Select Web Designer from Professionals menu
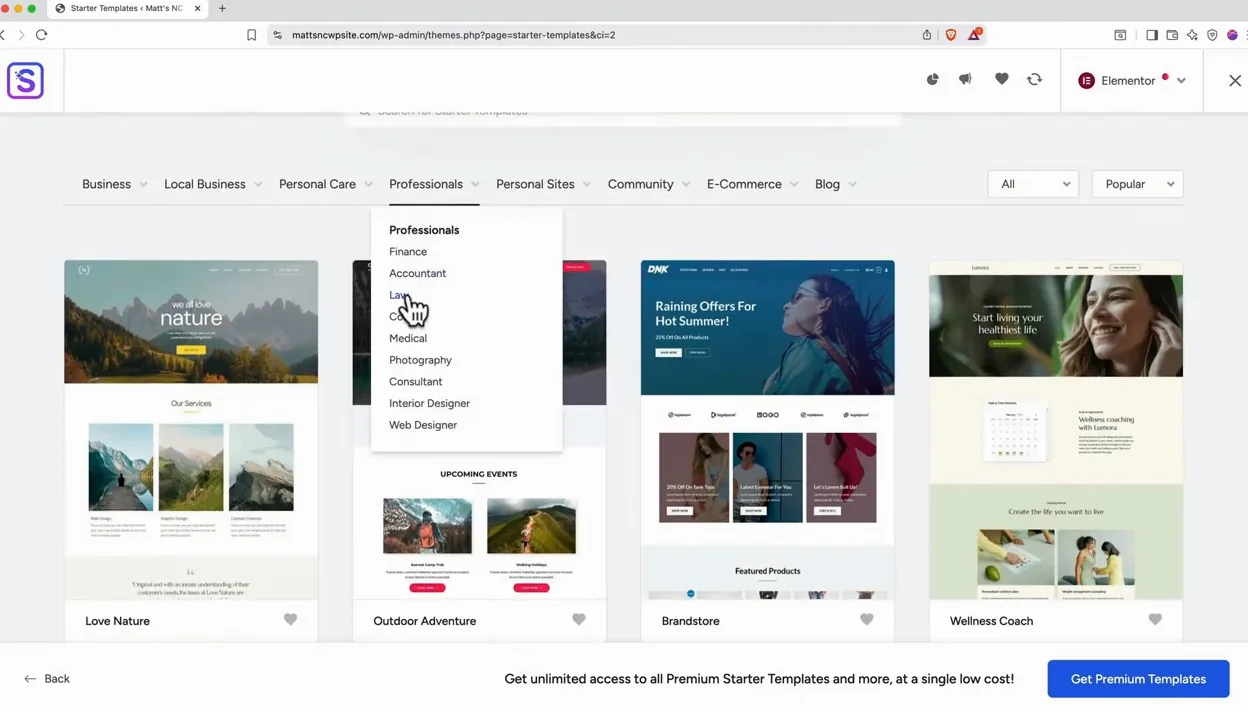The height and width of the screenshot is (712, 1248). tap(423, 425)
